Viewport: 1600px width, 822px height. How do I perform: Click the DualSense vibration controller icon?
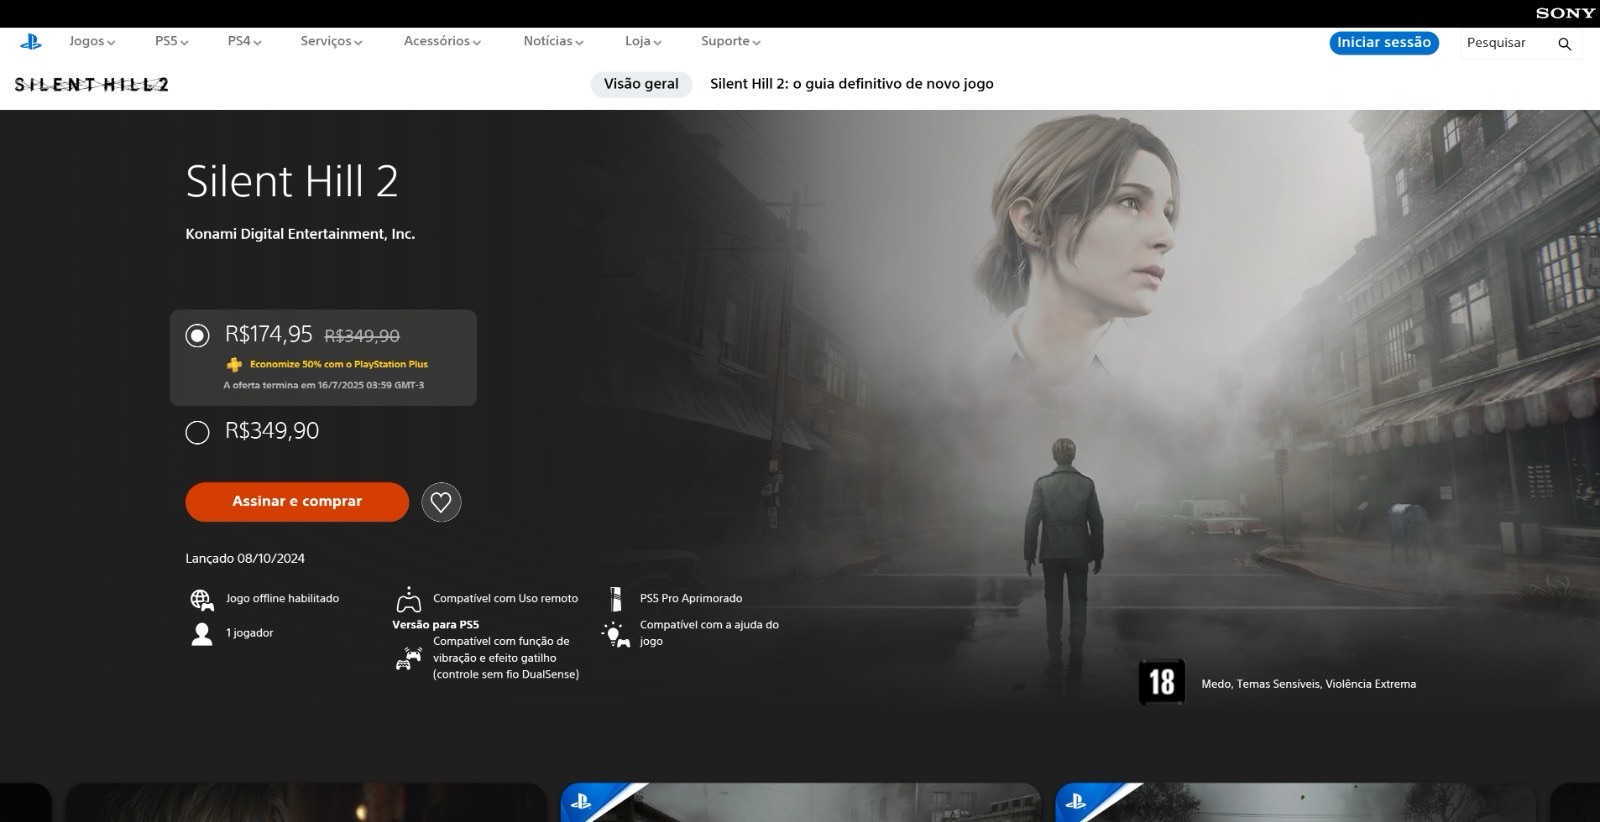pyautogui.click(x=408, y=658)
